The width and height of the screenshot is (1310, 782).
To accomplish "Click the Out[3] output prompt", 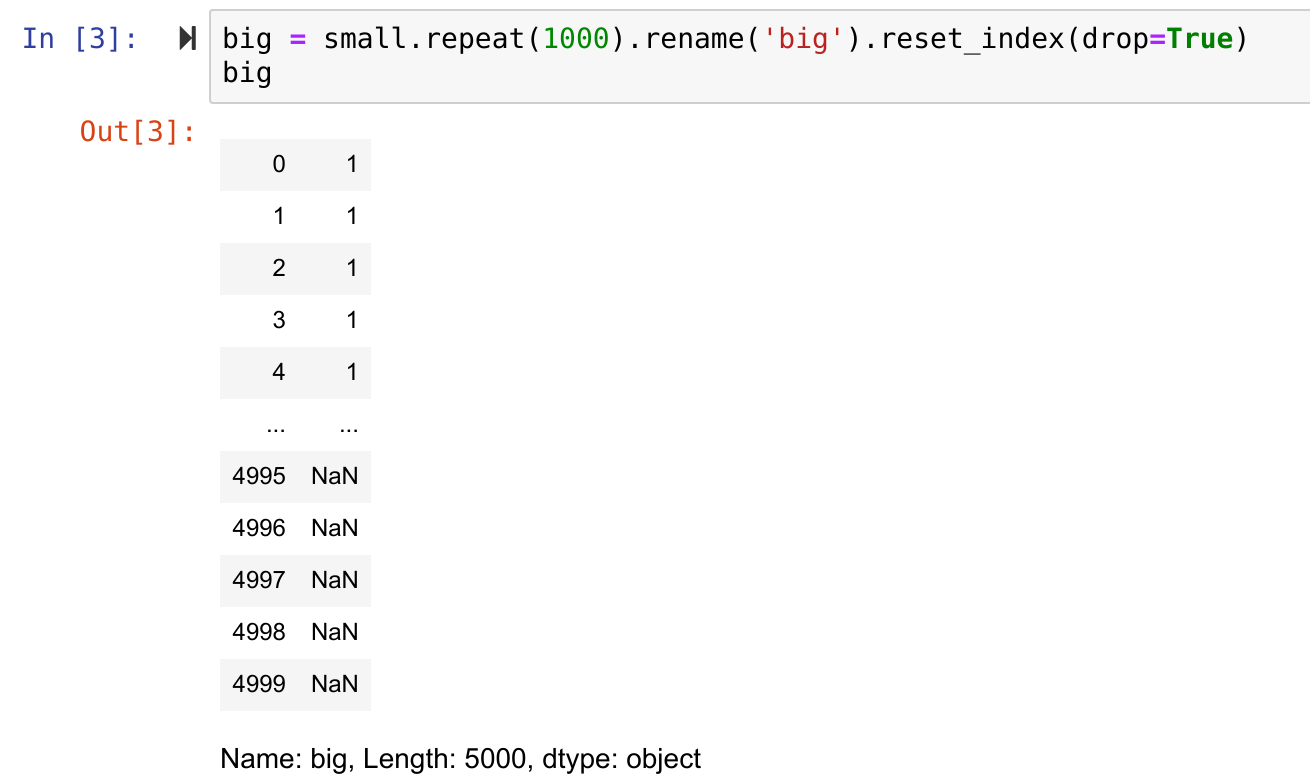I will [138, 131].
